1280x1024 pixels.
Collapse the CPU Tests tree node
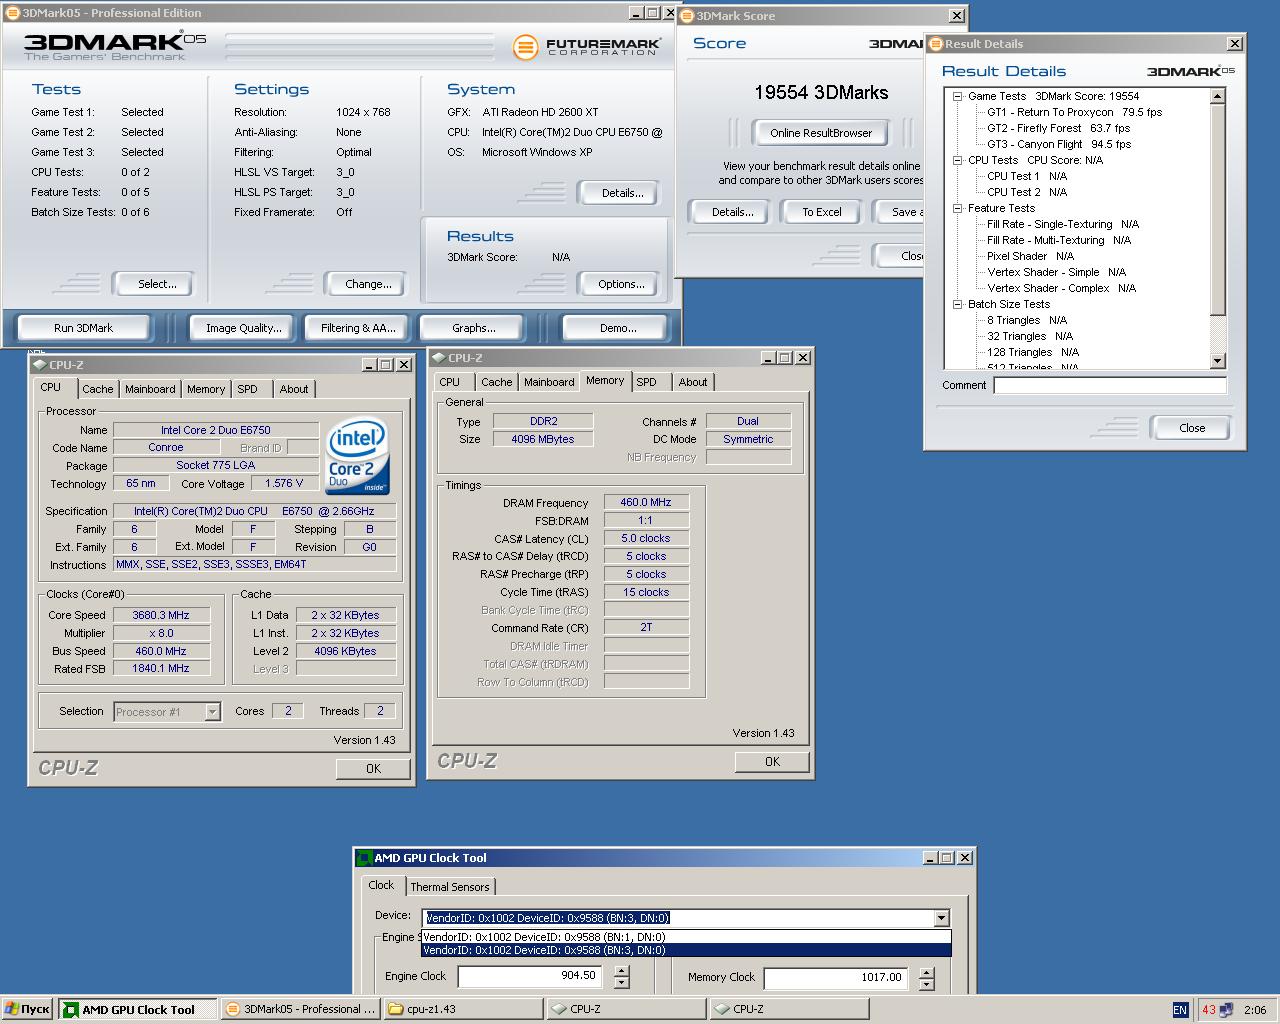(957, 160)
